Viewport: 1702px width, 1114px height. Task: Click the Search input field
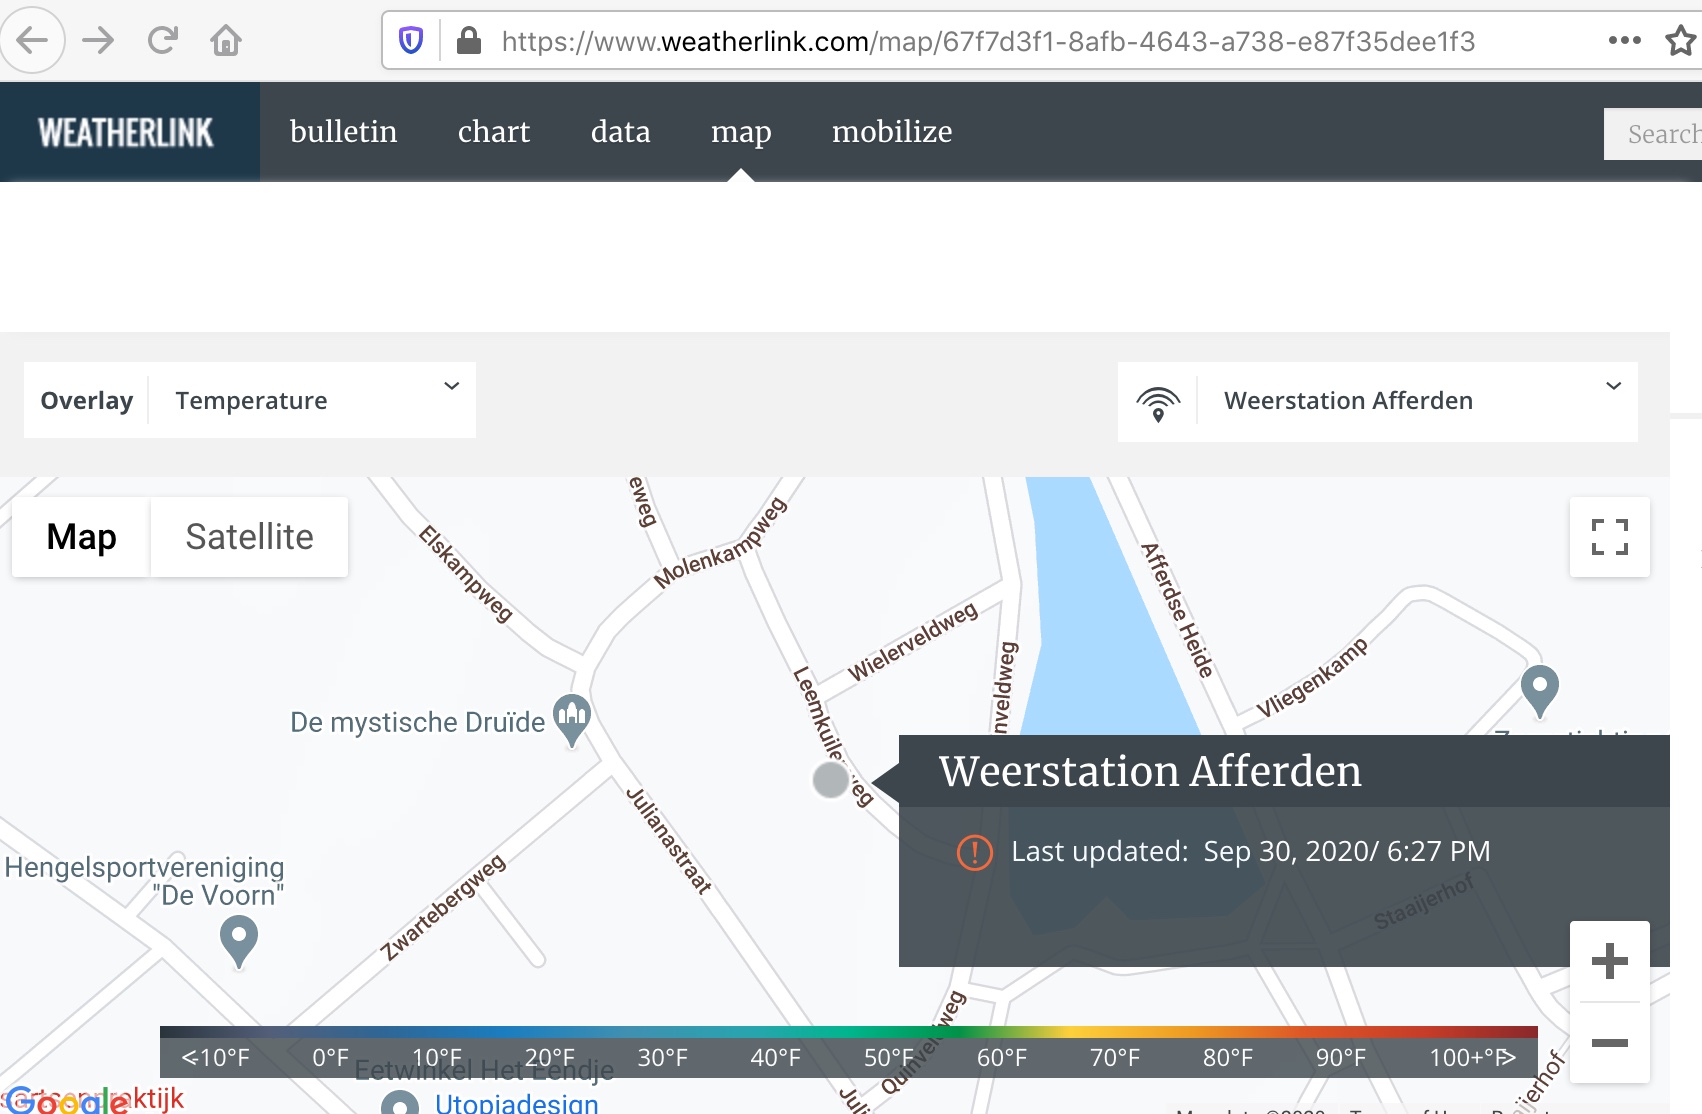click(x=1656, y=134)
